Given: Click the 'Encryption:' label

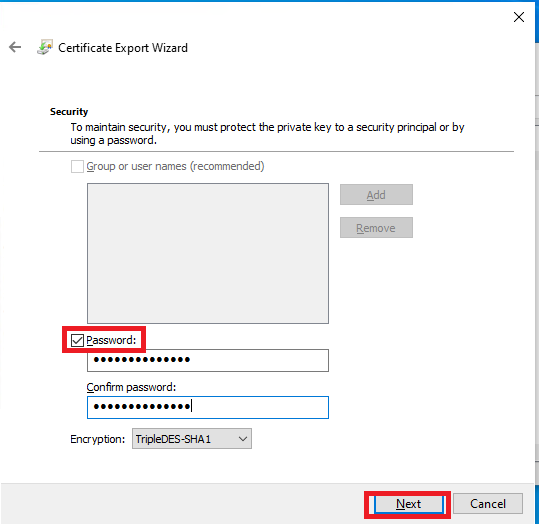Looking at the screenshot, I should point(98,439).
